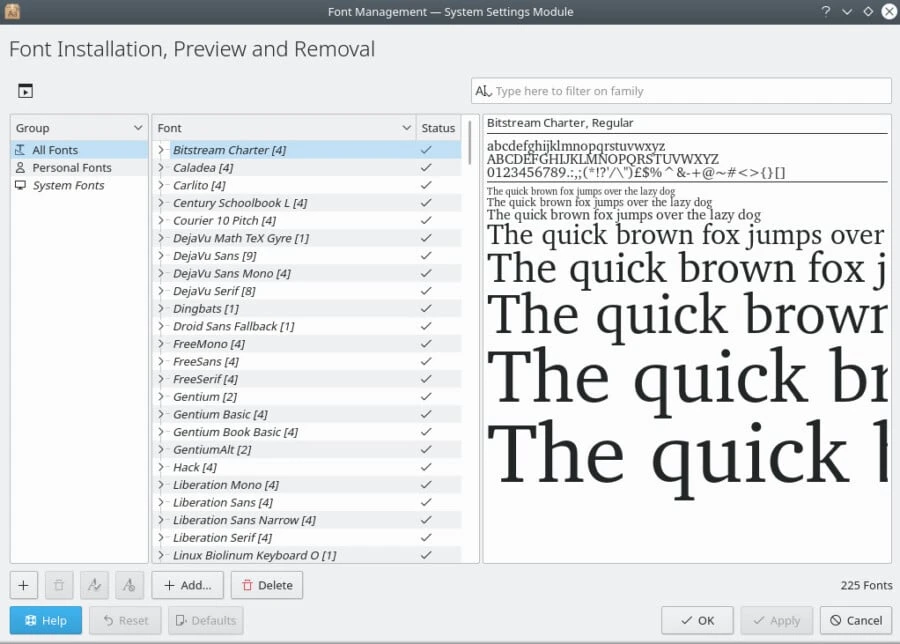Click the family filter text field
This screenshot has height=644, width=900.
click(690, 91)
